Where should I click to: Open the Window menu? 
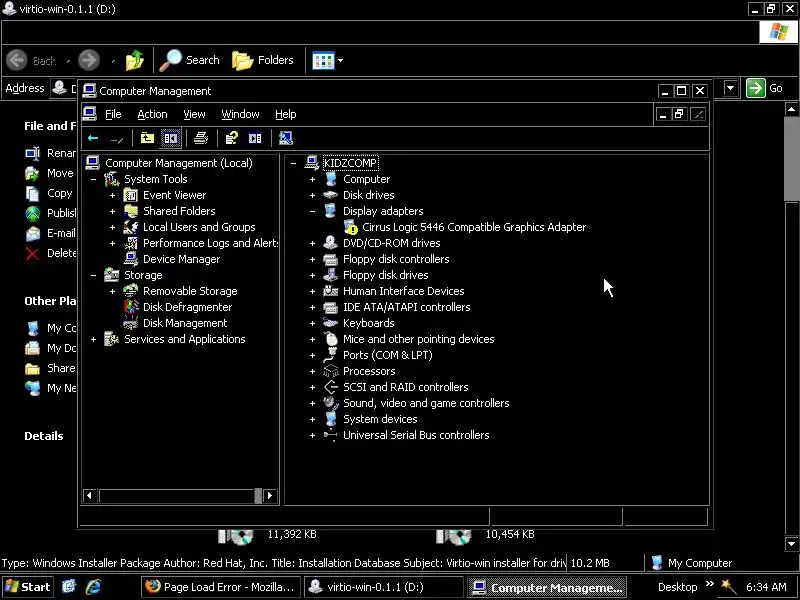pyautogui.click(x=240, y=114)
